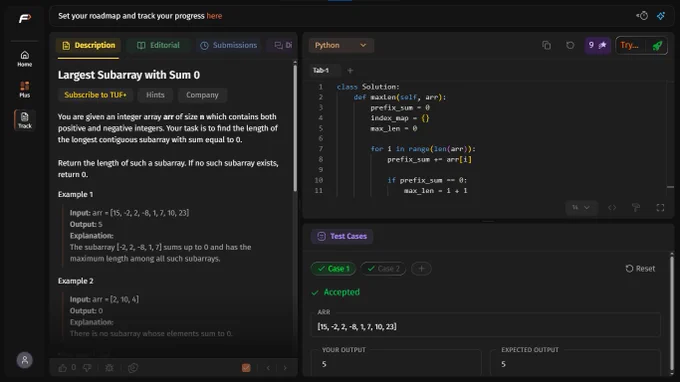Open the Track sidebar icon

tap(25, 120)
